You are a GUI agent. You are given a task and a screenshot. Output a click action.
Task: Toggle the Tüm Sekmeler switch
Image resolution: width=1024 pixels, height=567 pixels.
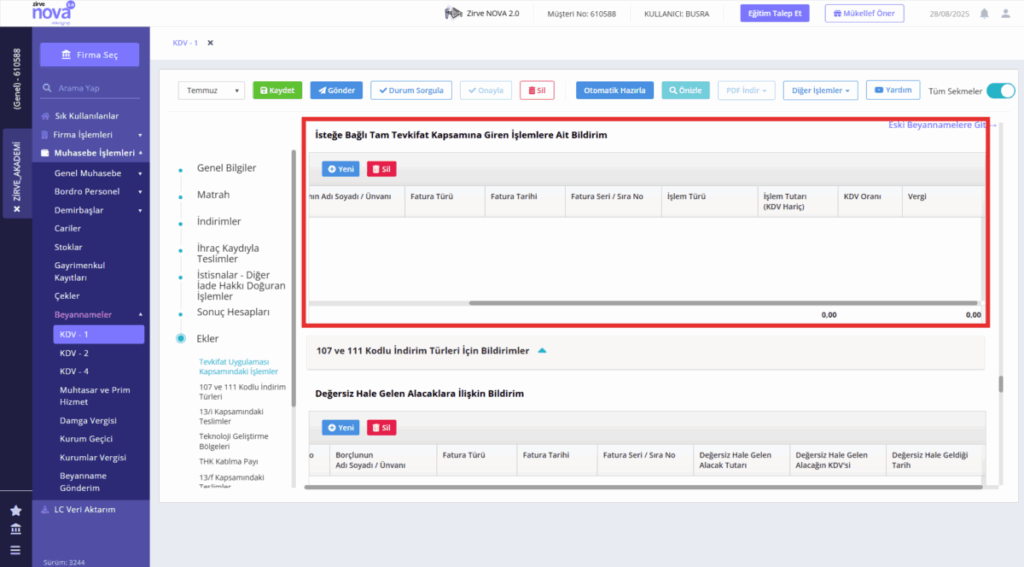1000,91
